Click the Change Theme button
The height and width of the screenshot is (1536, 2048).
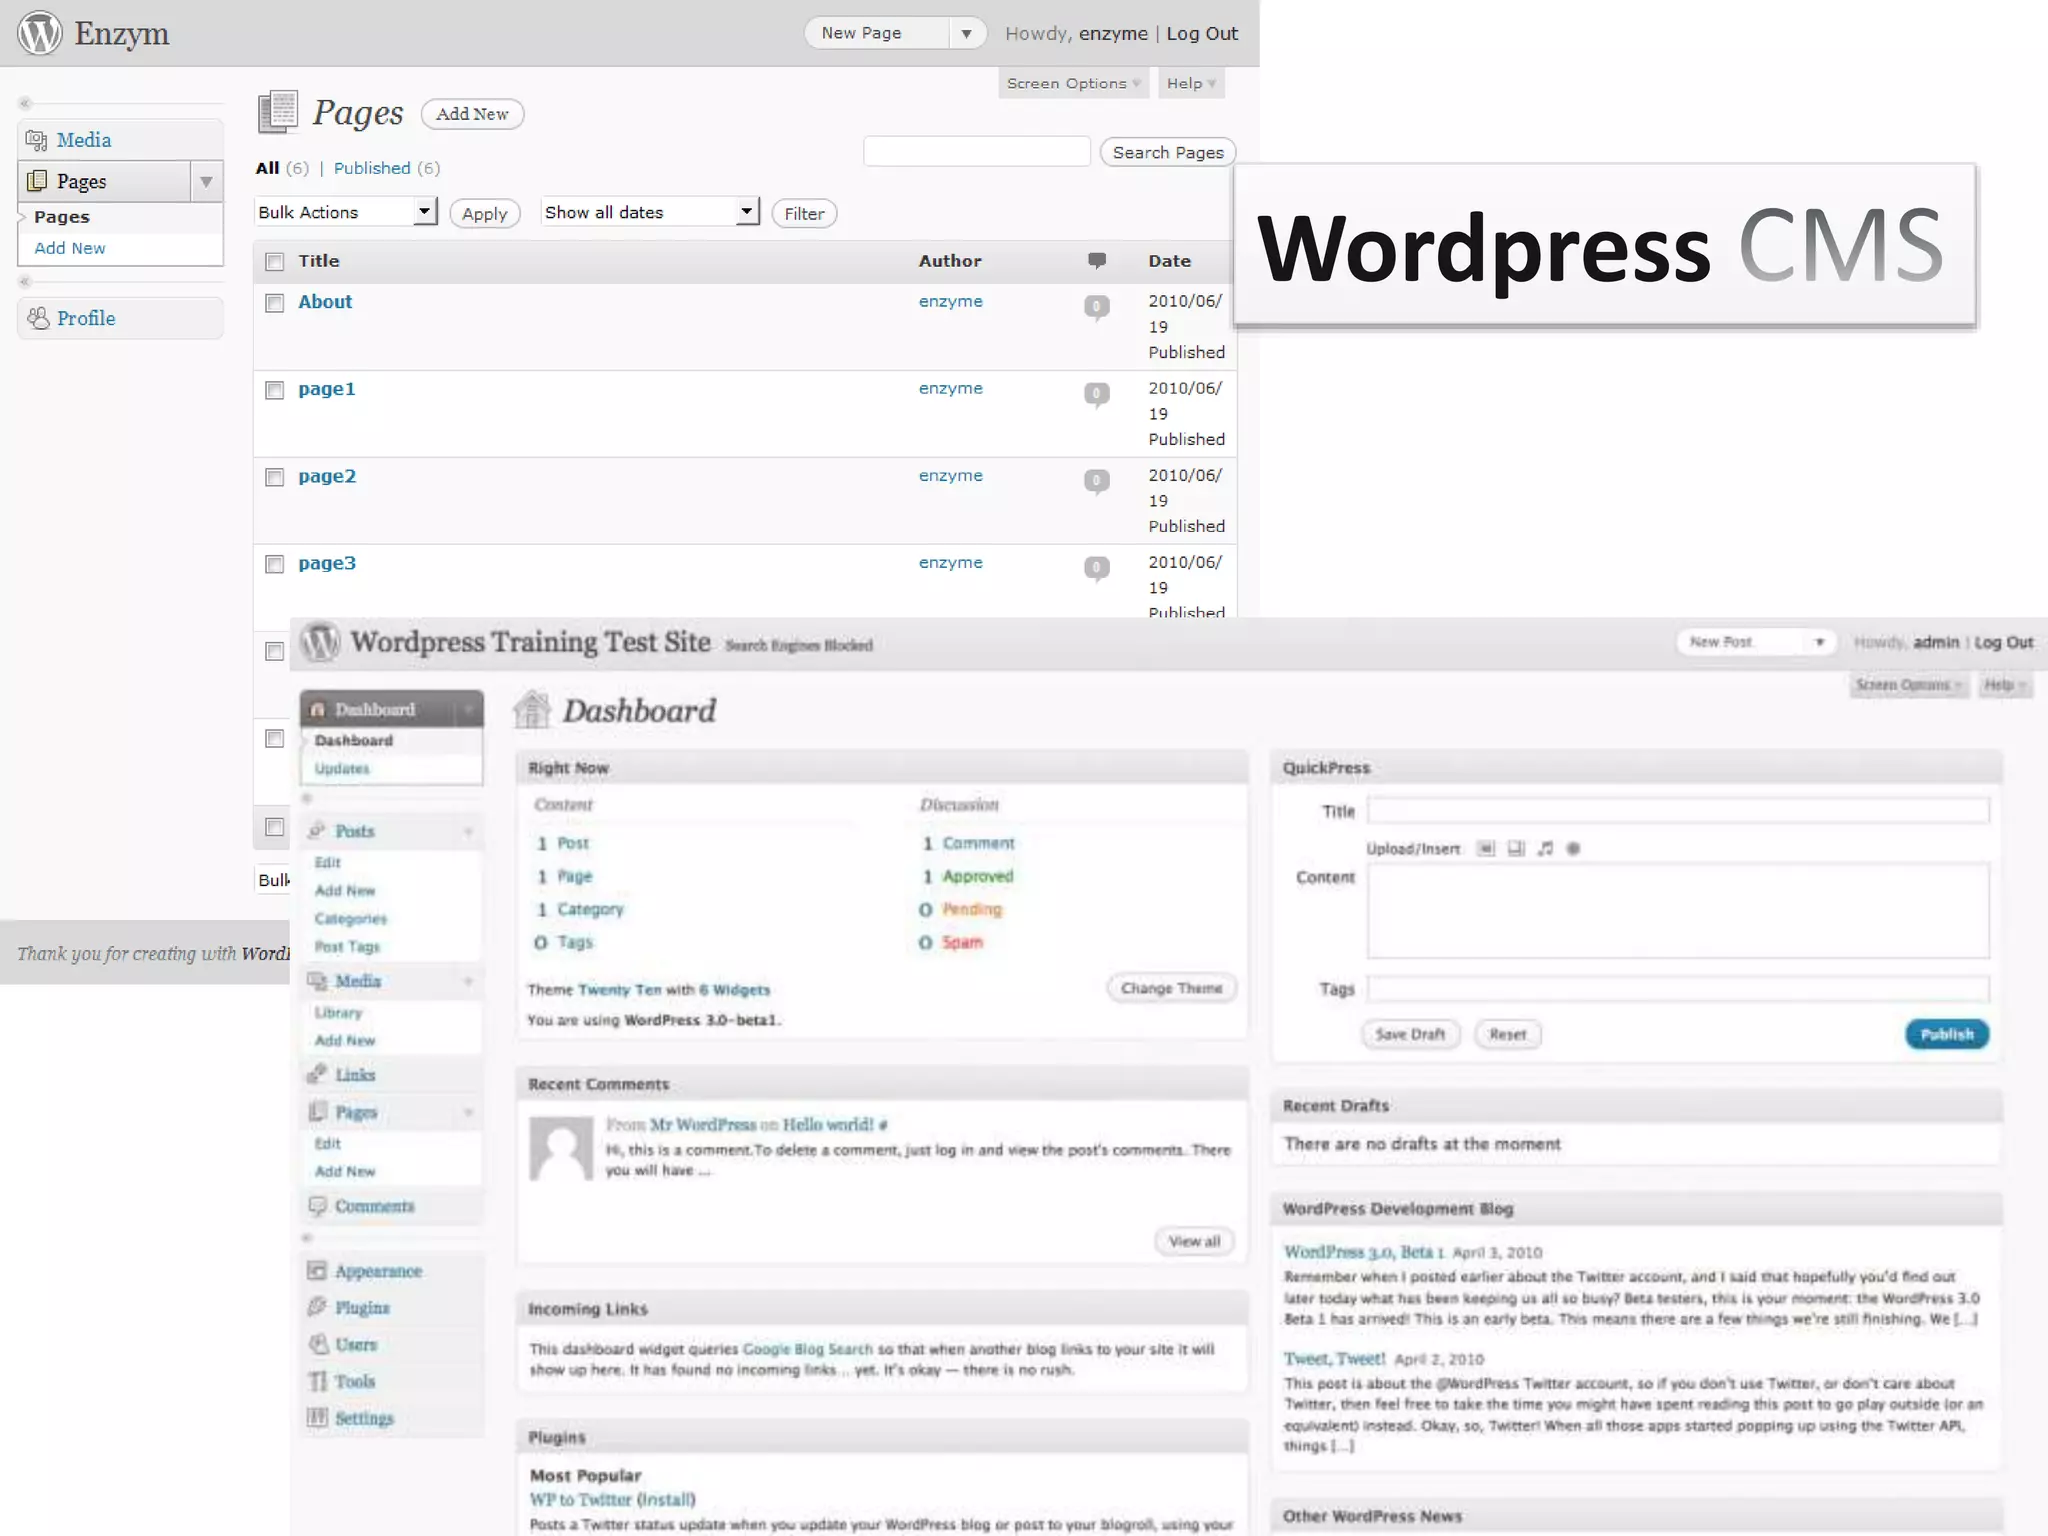[x=1172, y=988]
